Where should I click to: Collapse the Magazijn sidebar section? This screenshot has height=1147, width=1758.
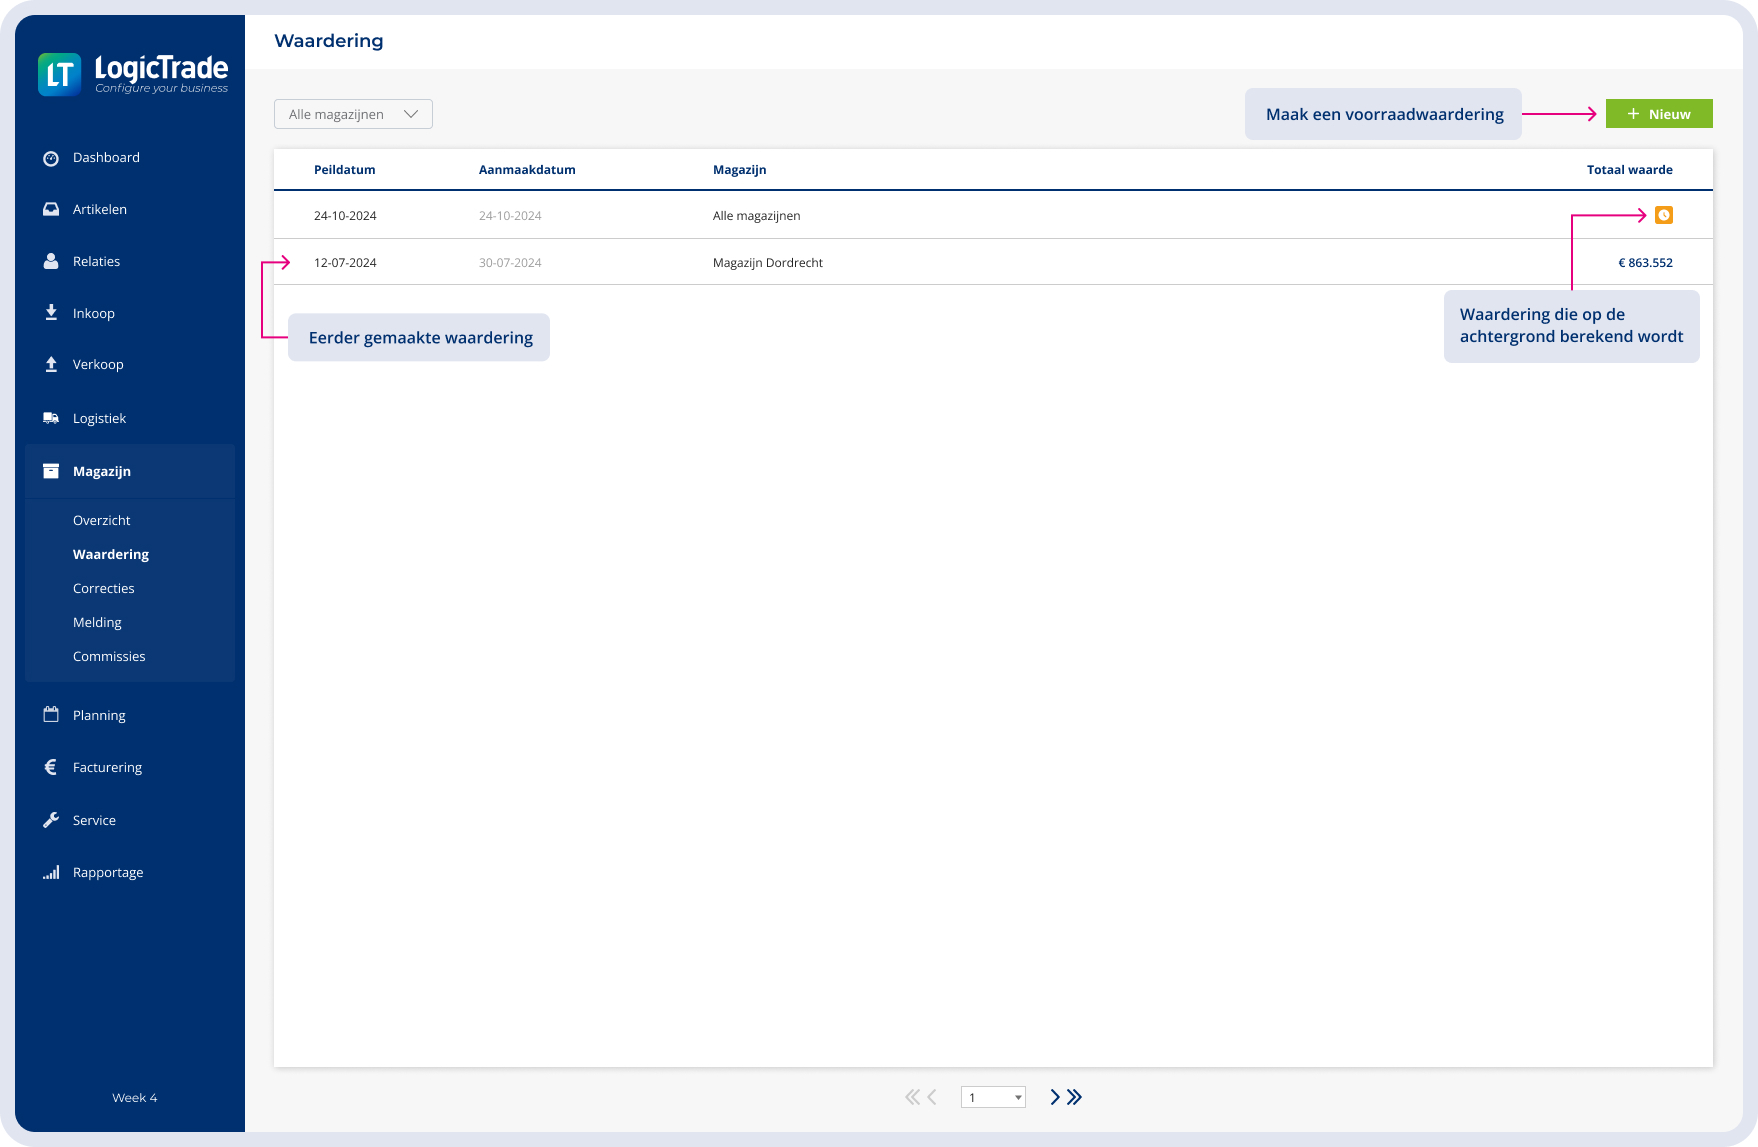tap(130, 471)
